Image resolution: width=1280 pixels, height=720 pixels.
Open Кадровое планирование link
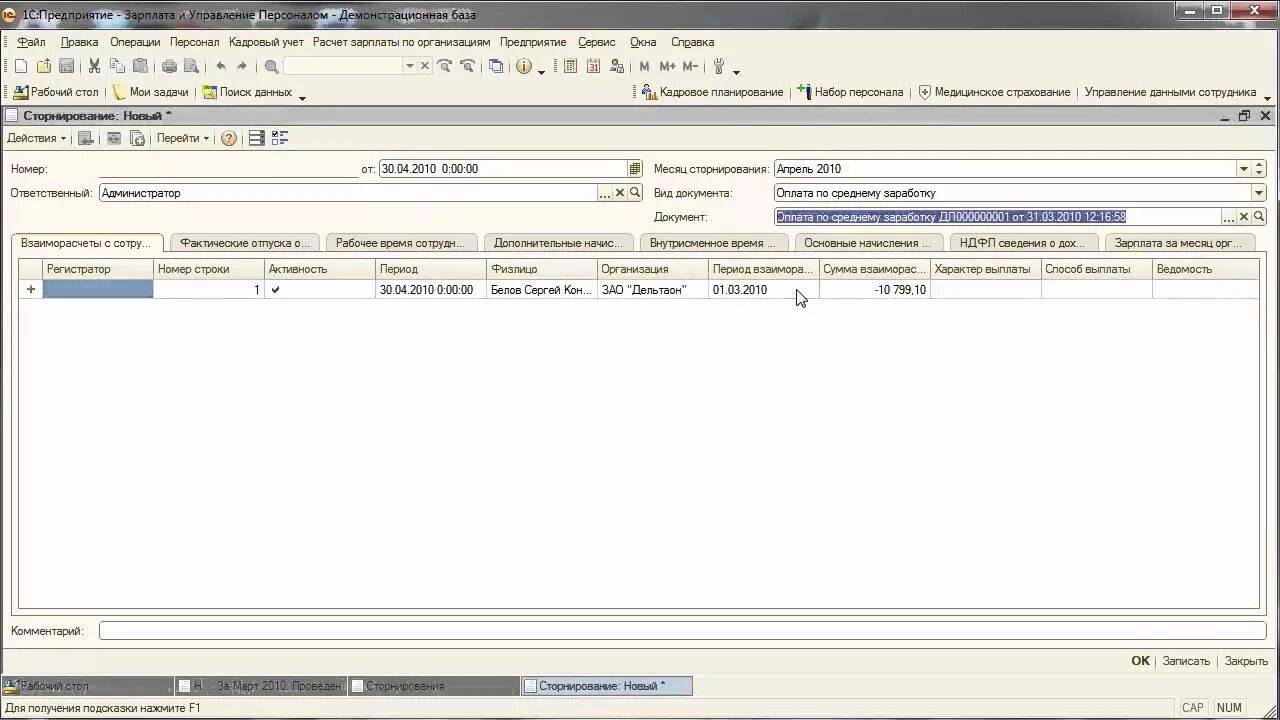(713, 92)
